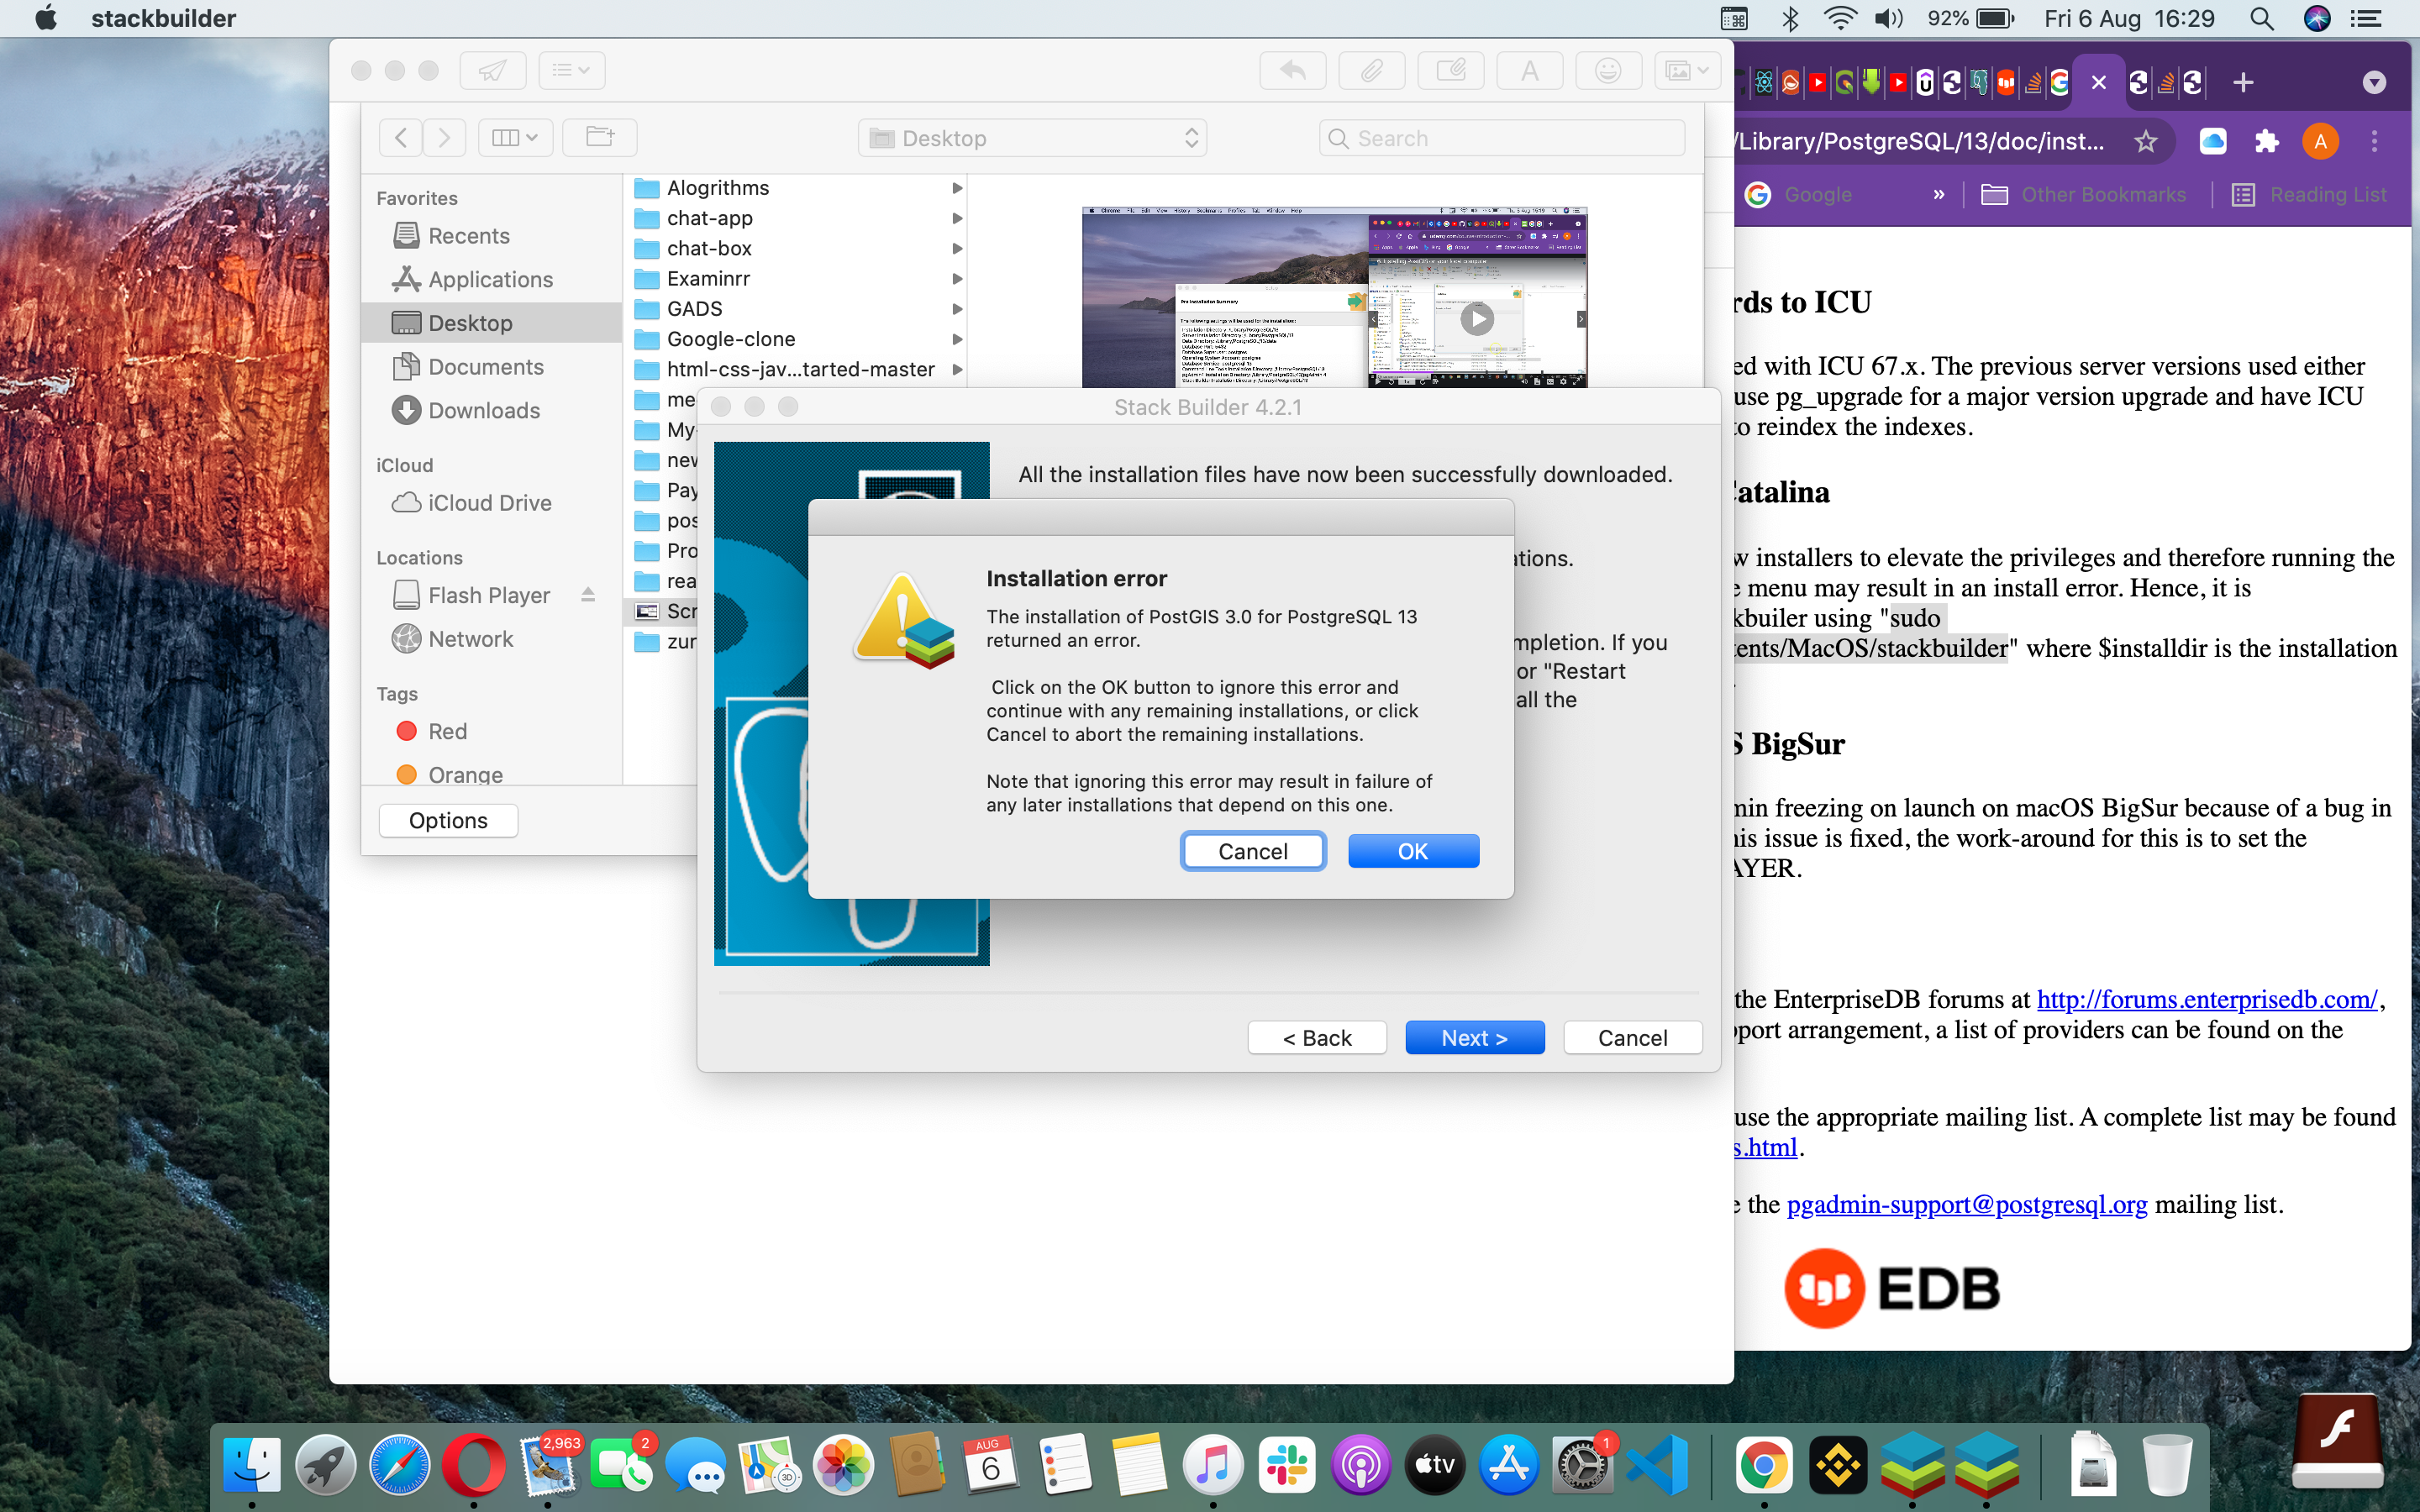Go forward in file dialog navigation

[444, 137]
